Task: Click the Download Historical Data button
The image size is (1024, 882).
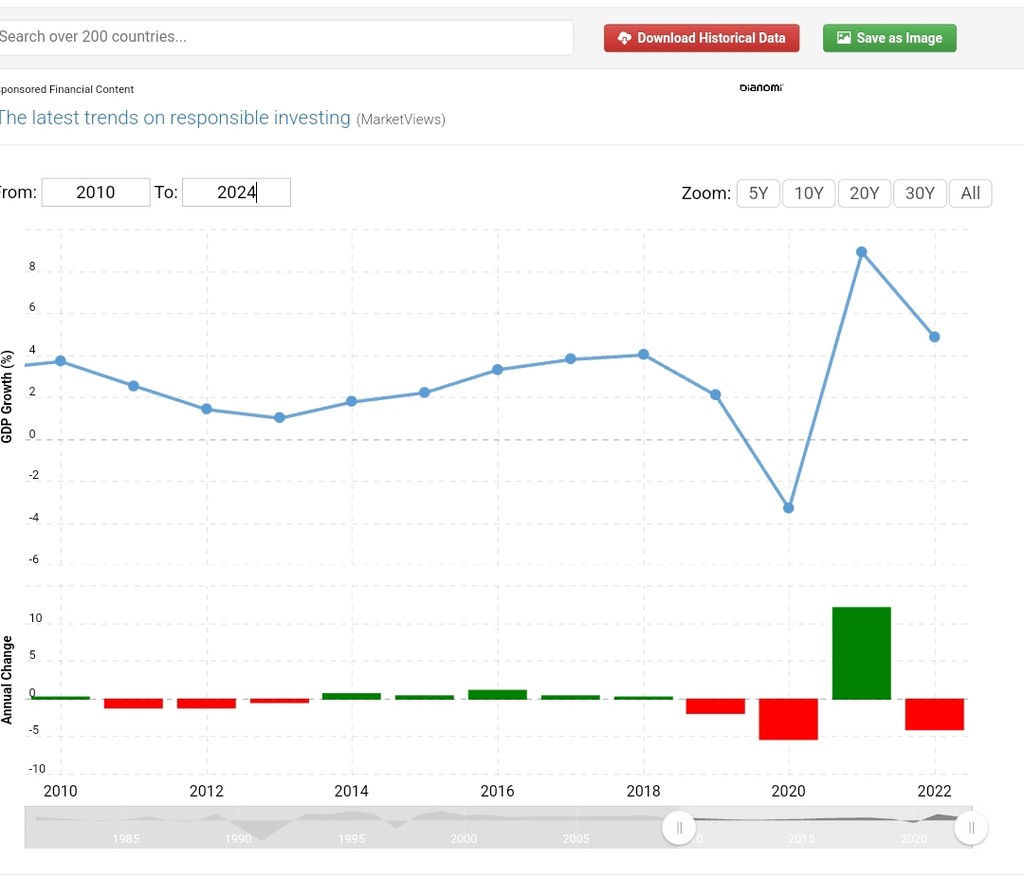Action: click(701, 38)
